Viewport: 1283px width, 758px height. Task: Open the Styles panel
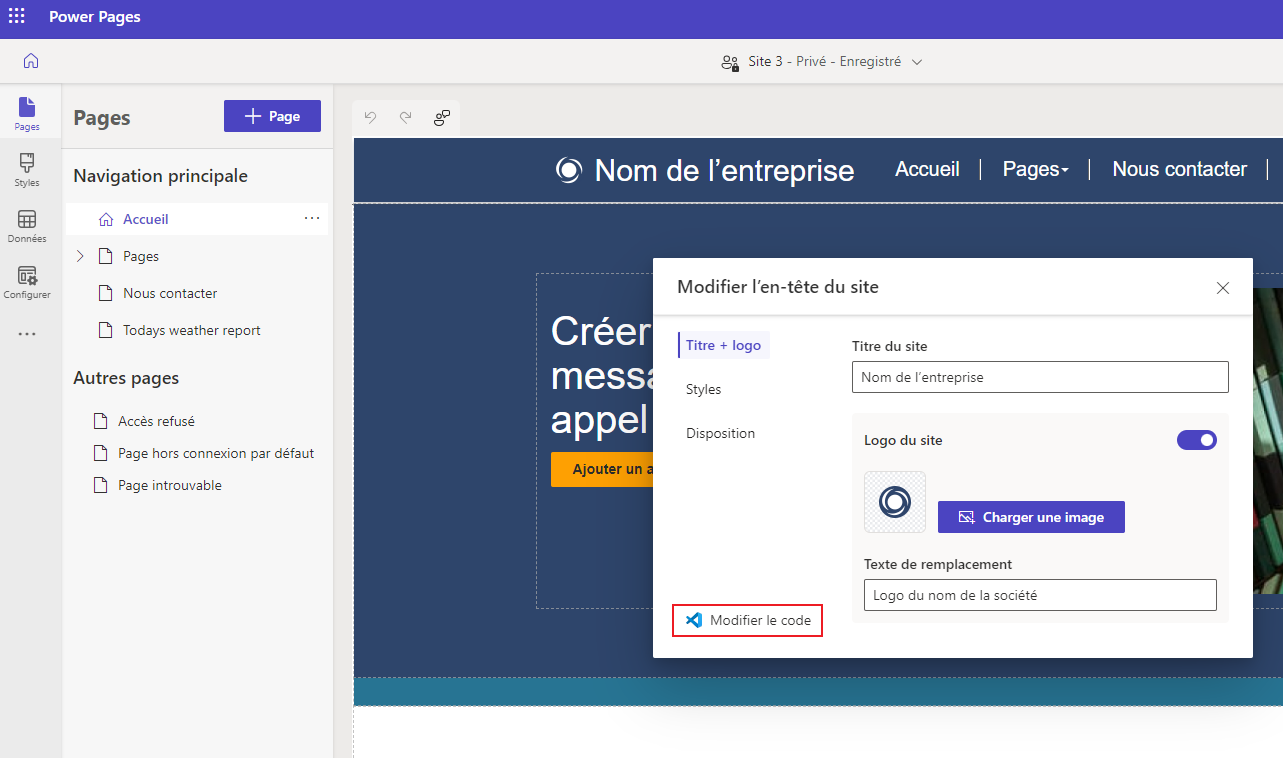tap(27, 168)
